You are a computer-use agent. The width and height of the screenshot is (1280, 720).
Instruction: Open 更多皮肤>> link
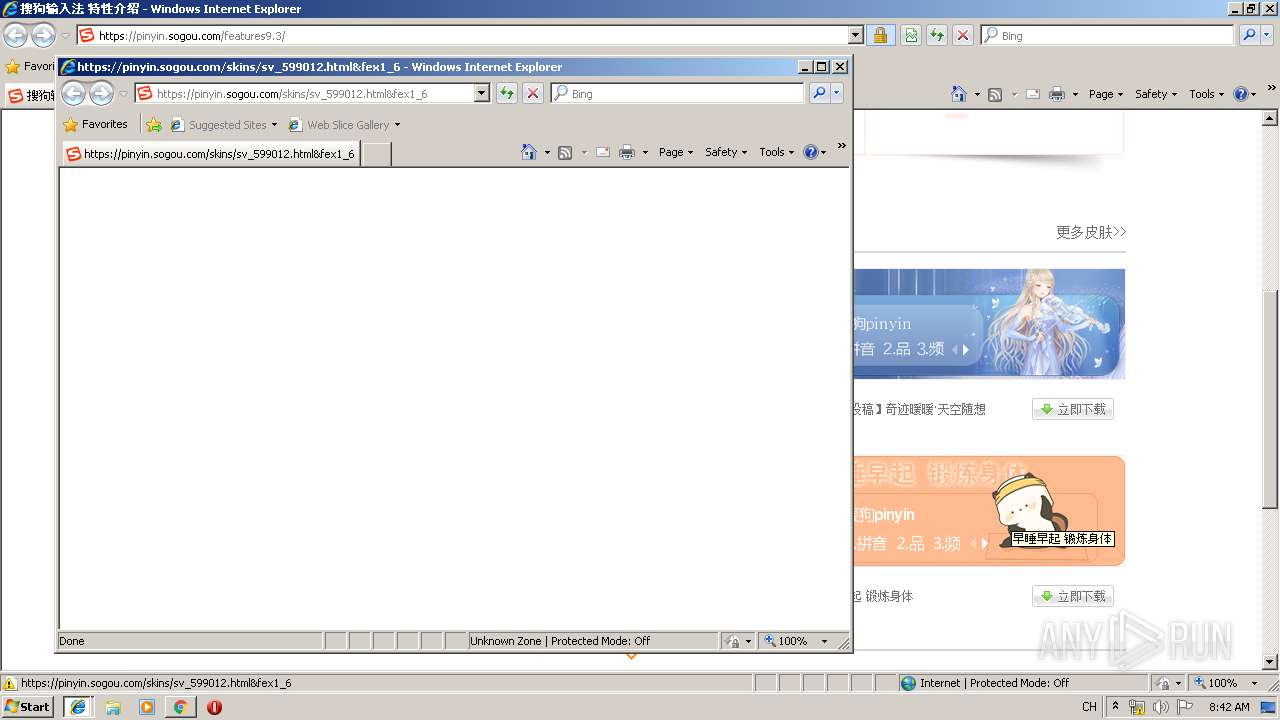(1091, 232)
